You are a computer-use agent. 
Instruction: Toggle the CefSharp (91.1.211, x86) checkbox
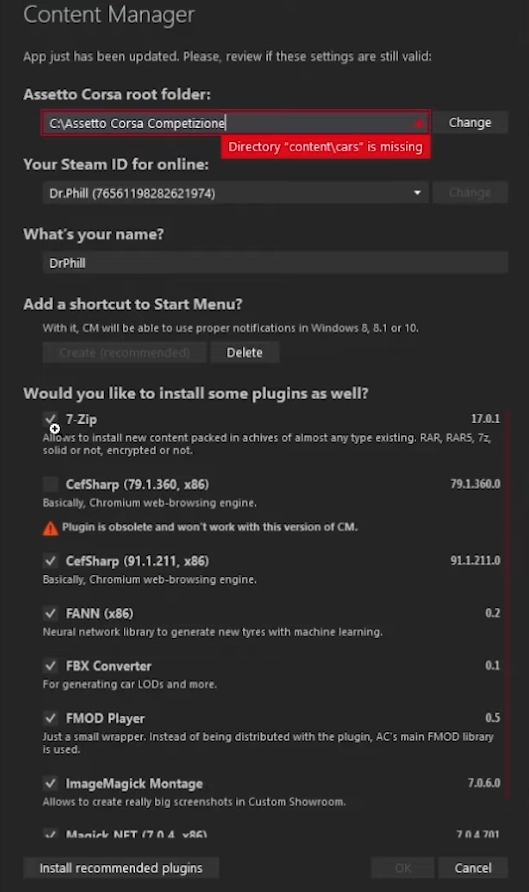[x=51, y=561]
